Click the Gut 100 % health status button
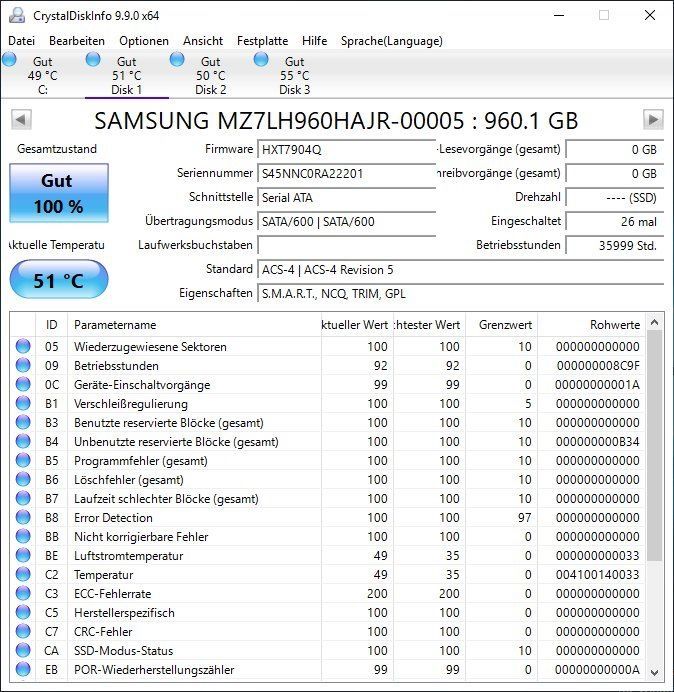Screen dimensions: 674x692 coord(59,193)
